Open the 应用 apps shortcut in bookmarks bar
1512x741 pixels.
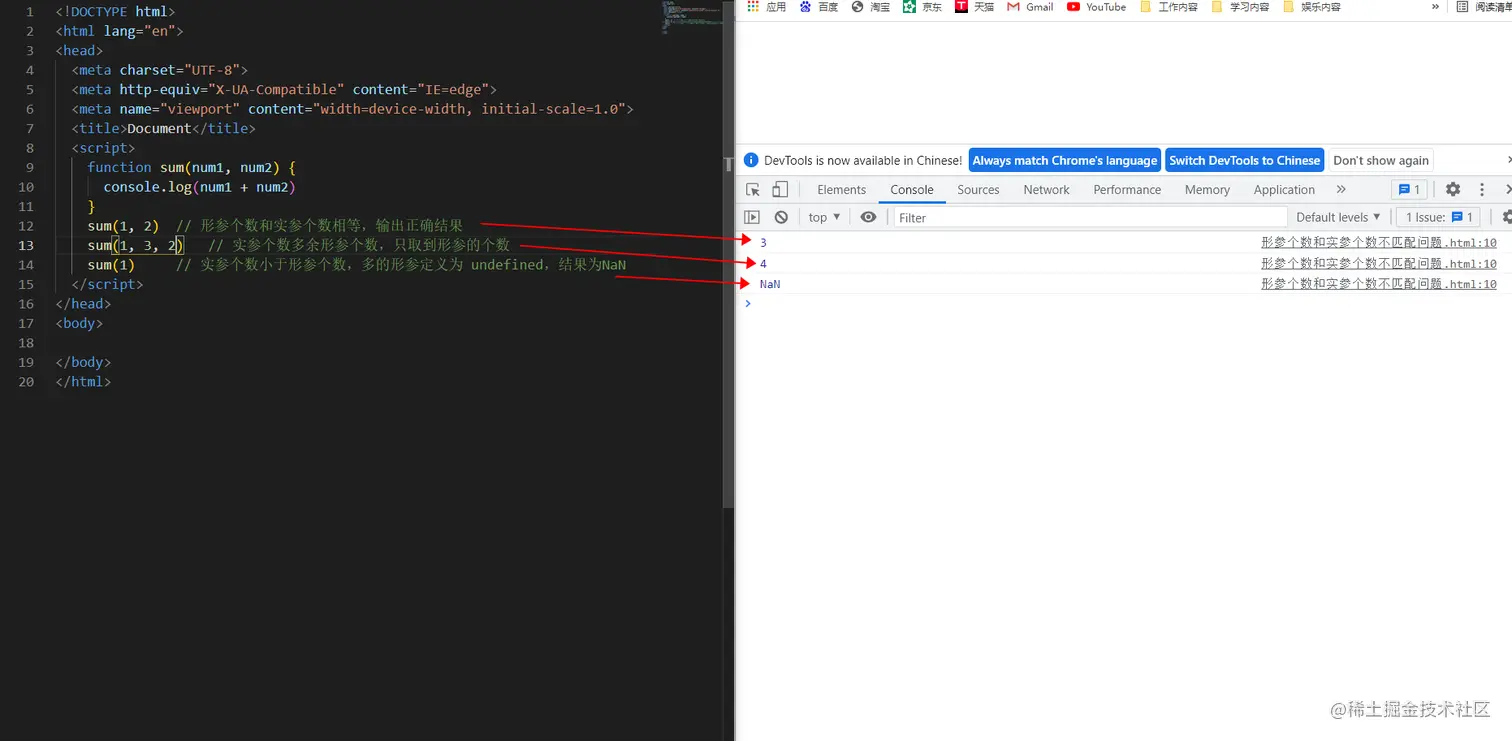coord(767,7)
